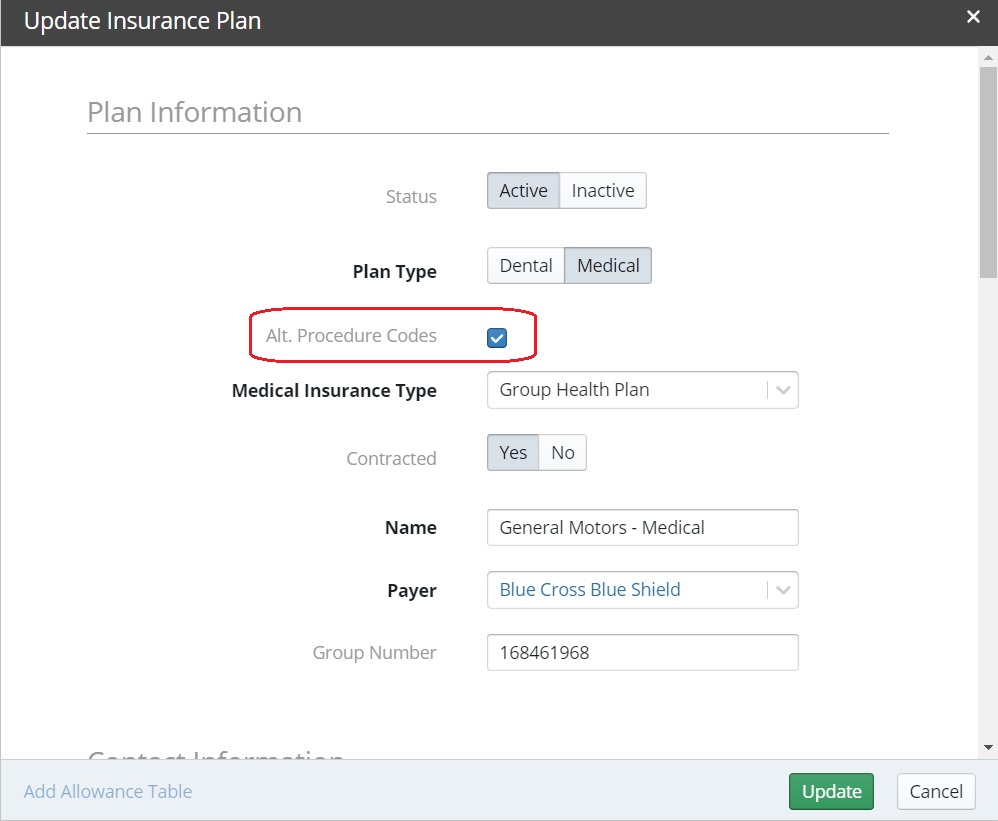Edit the Name field containing General Motors - Medical

pos(642,527)
